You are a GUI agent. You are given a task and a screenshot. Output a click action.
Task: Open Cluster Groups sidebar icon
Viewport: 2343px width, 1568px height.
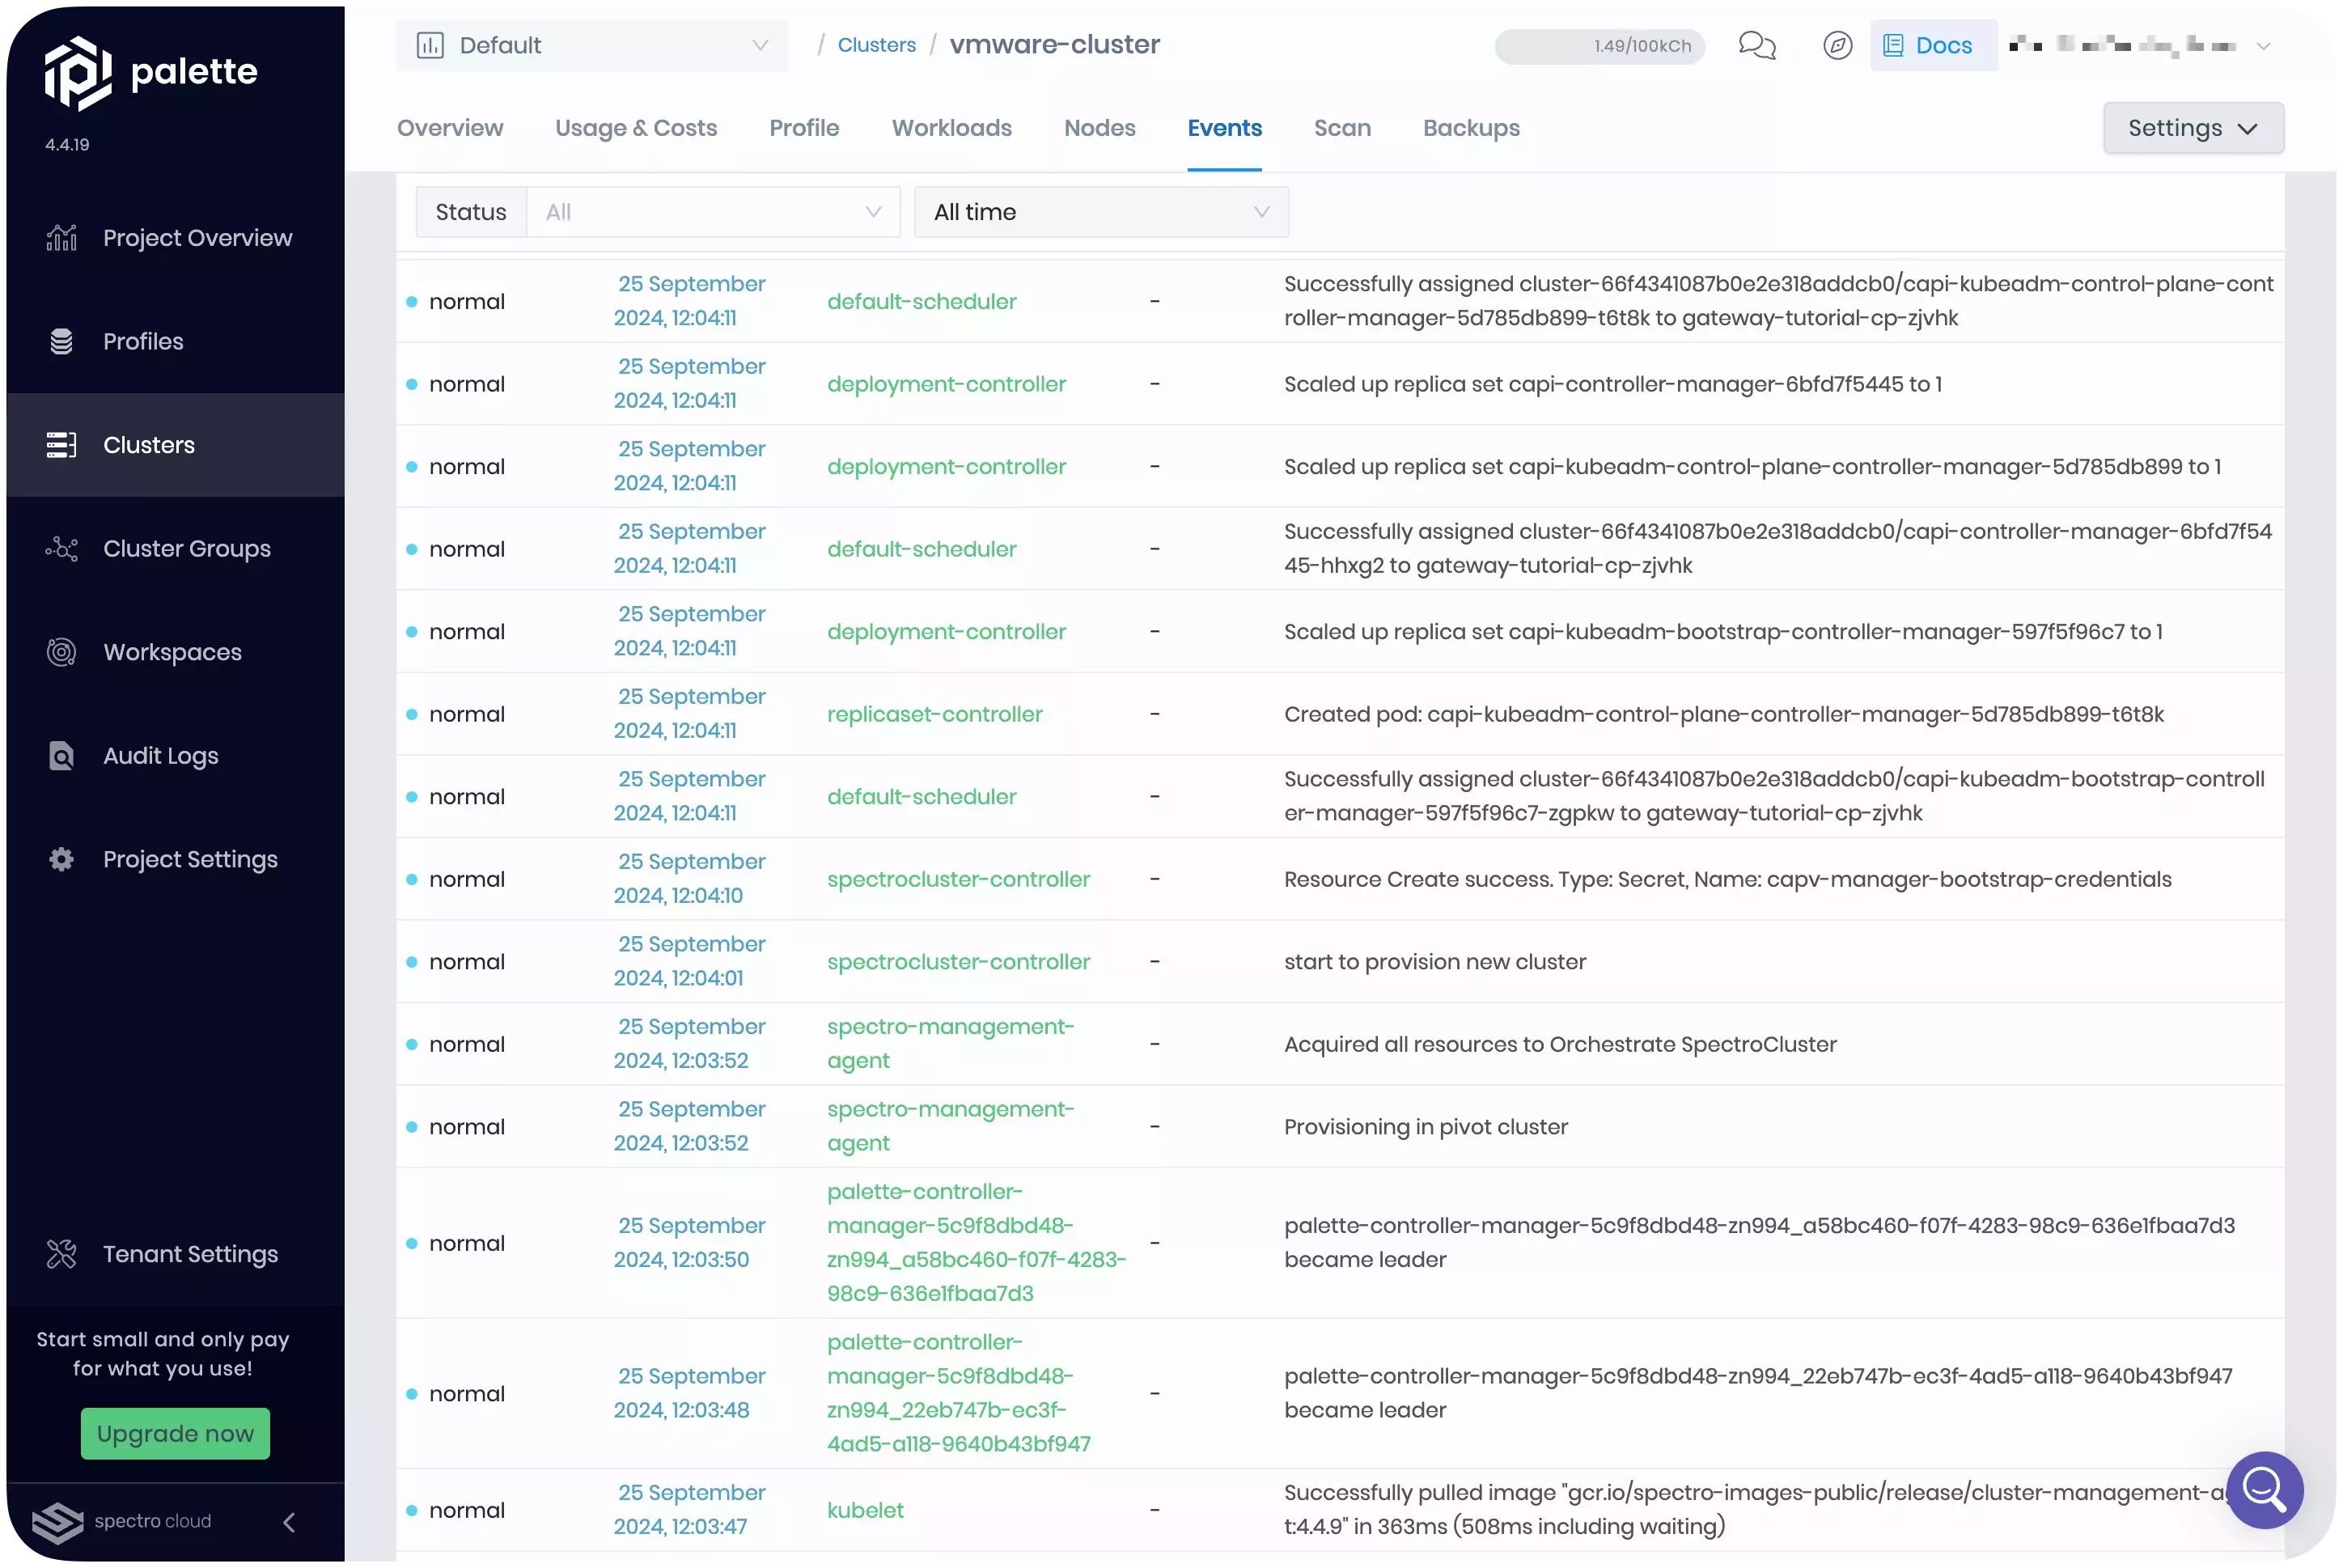click(62, 549)
